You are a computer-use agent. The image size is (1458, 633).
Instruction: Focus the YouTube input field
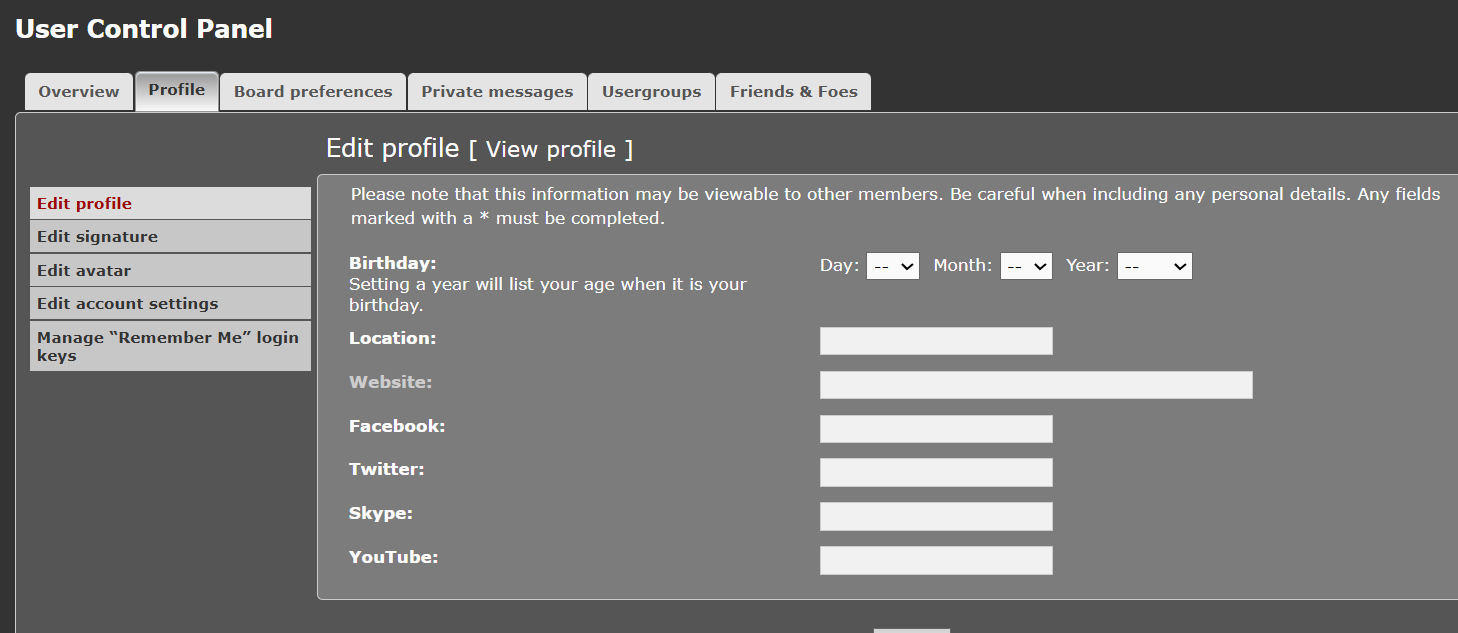[936, 560]
